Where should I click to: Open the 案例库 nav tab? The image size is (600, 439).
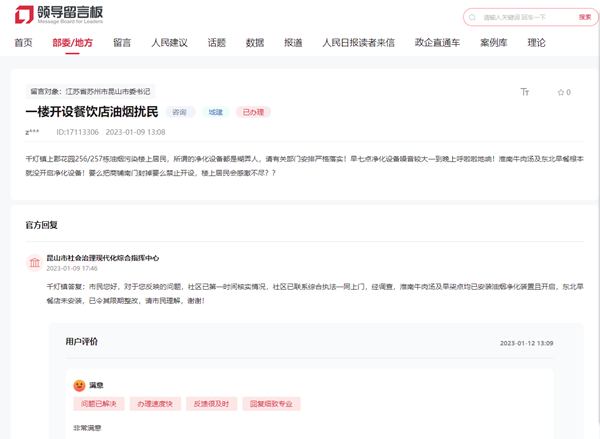click(494, 43)
